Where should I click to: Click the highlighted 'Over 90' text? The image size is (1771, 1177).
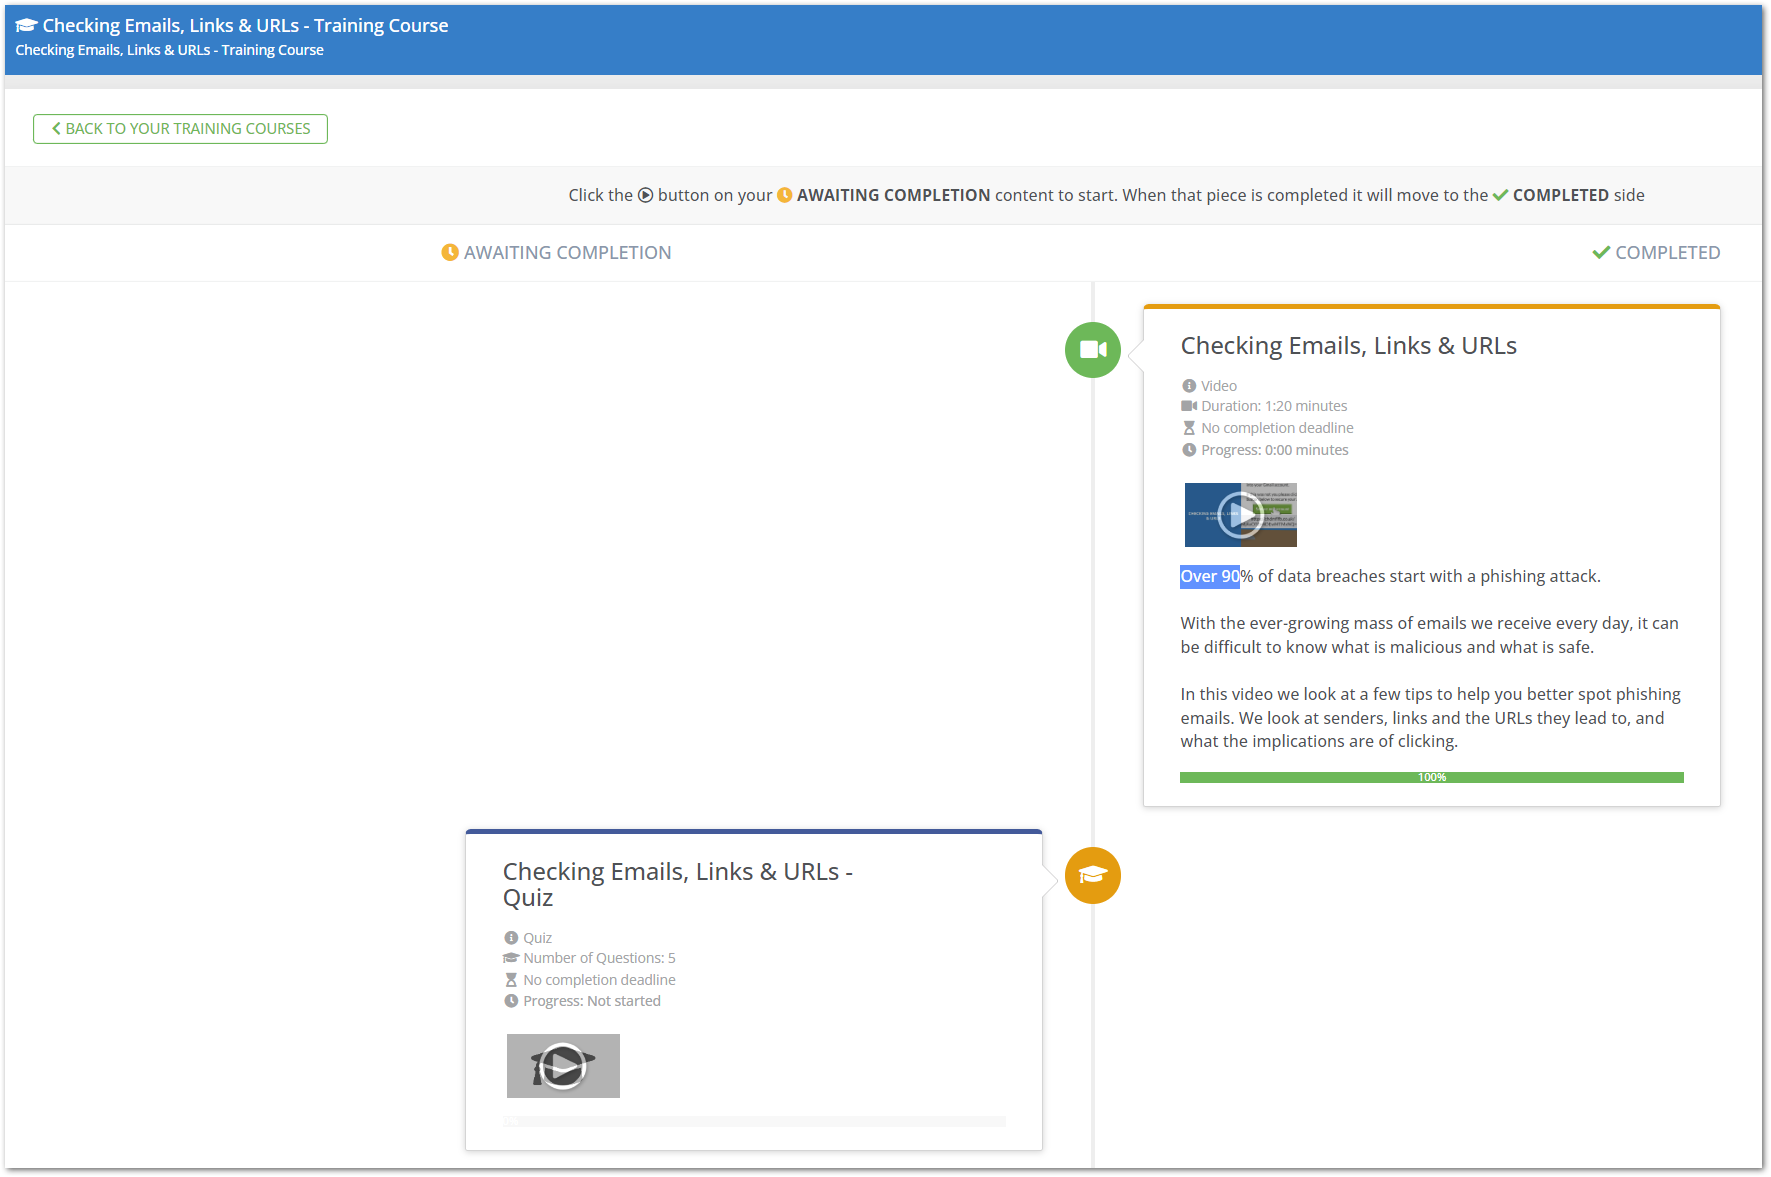coord(1210,577)
